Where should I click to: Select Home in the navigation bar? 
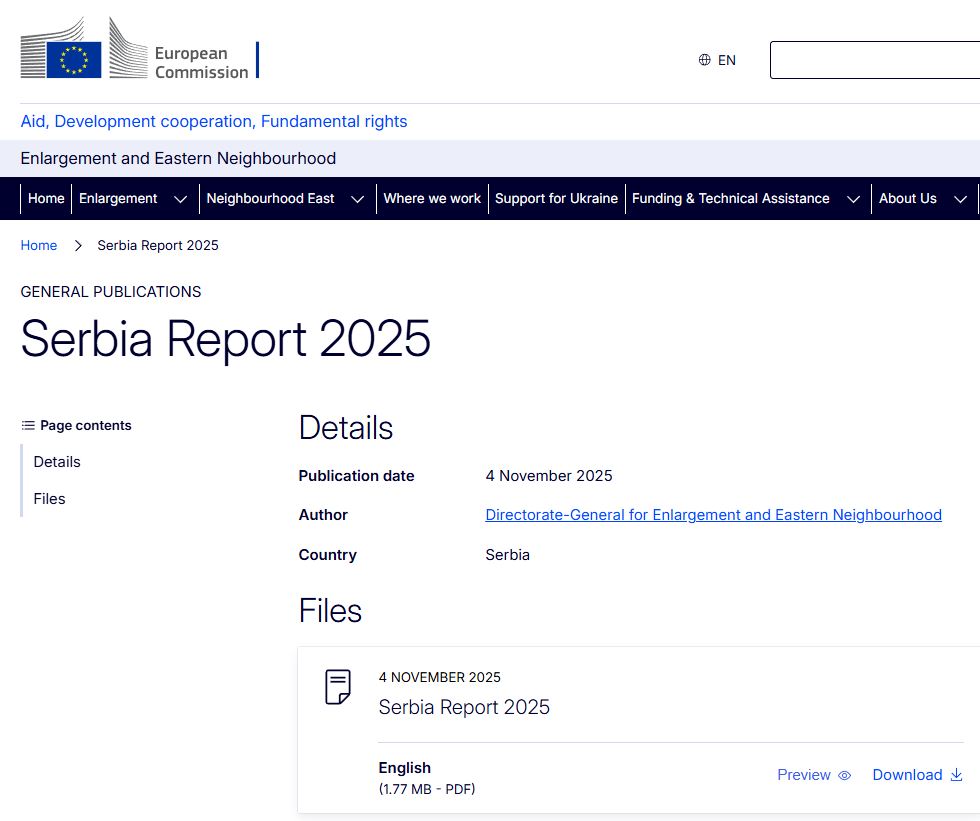45,198
